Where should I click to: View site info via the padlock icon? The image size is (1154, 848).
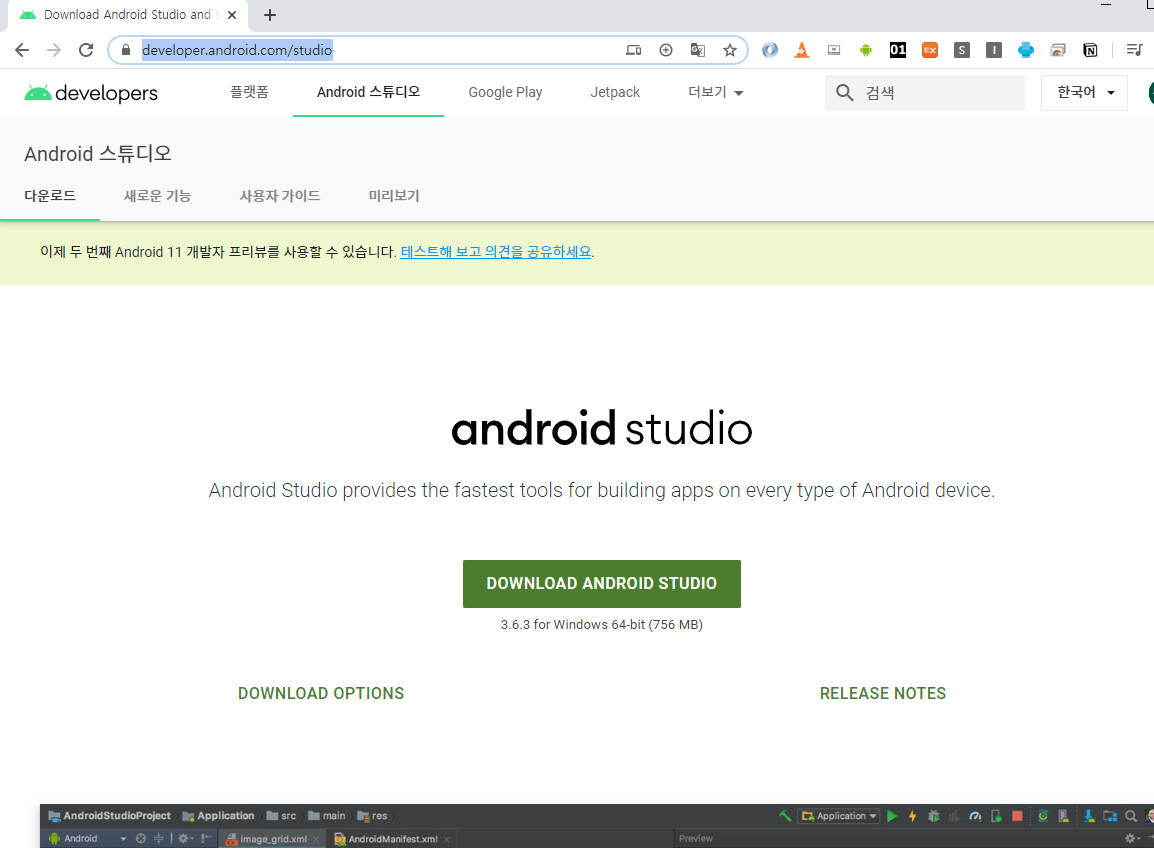pos(126,50)
